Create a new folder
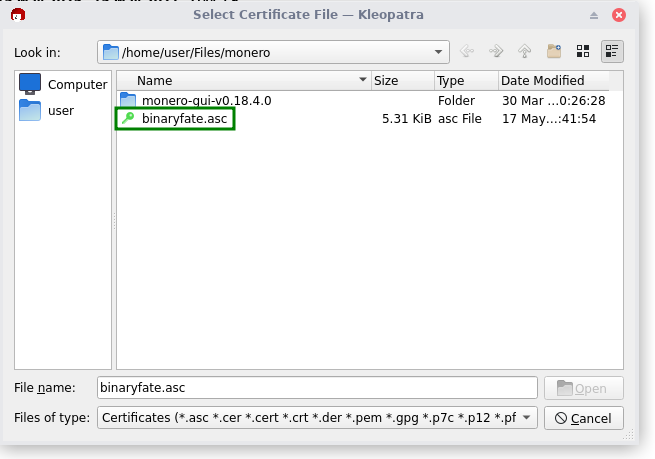The height and width of the screenshot is (459, 655). click(x=554, y=51)
